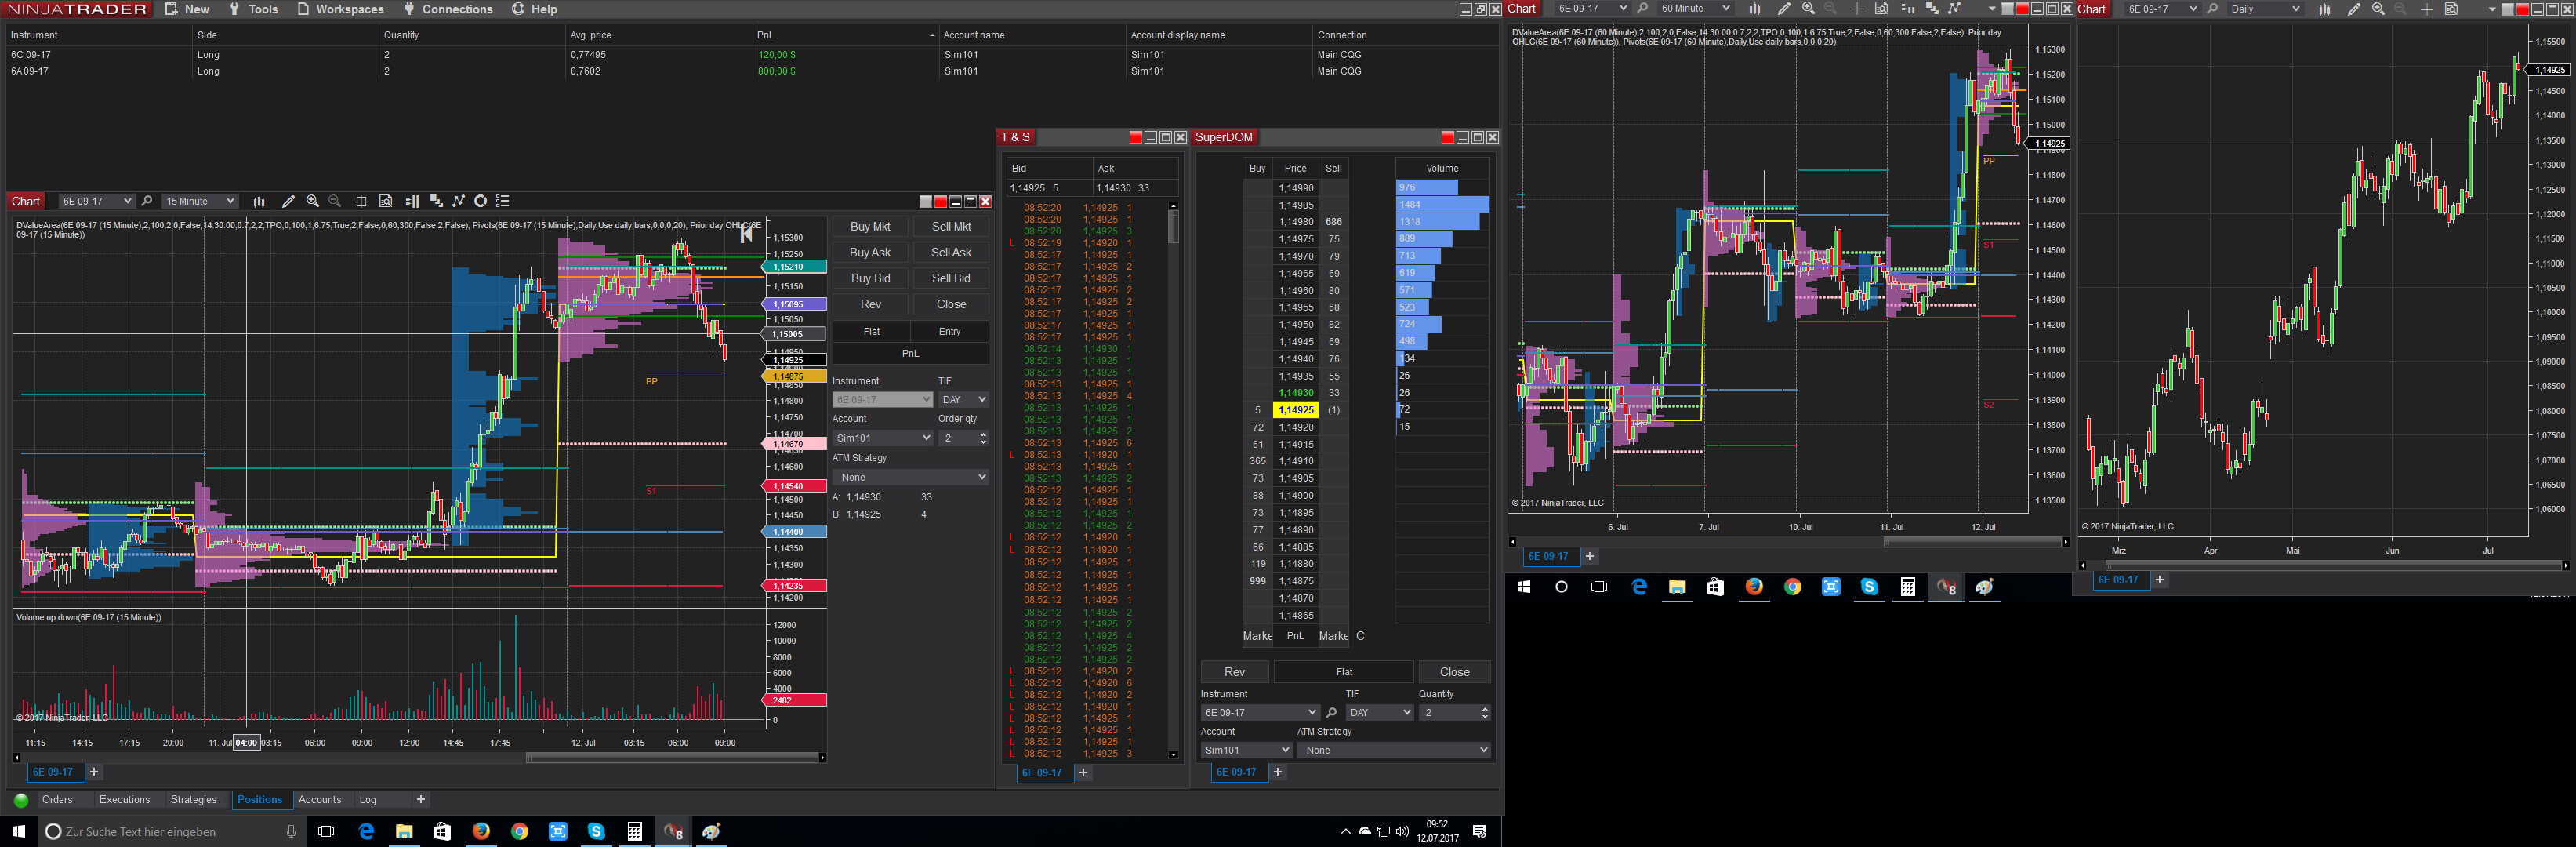Open Firefox from the left taskbar
This screenshot has width=2576, height=847.
tap(481, 831)
